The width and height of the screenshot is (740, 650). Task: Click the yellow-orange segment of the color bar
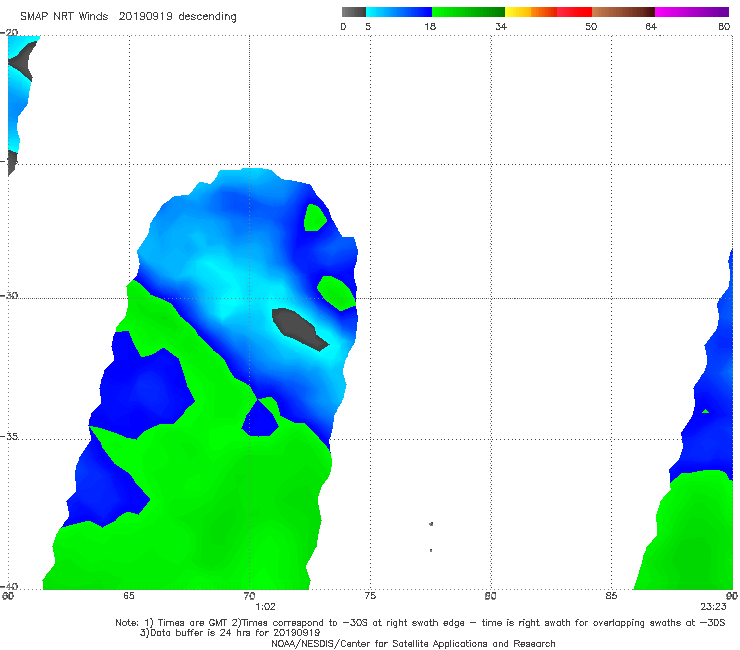(531, 12)
